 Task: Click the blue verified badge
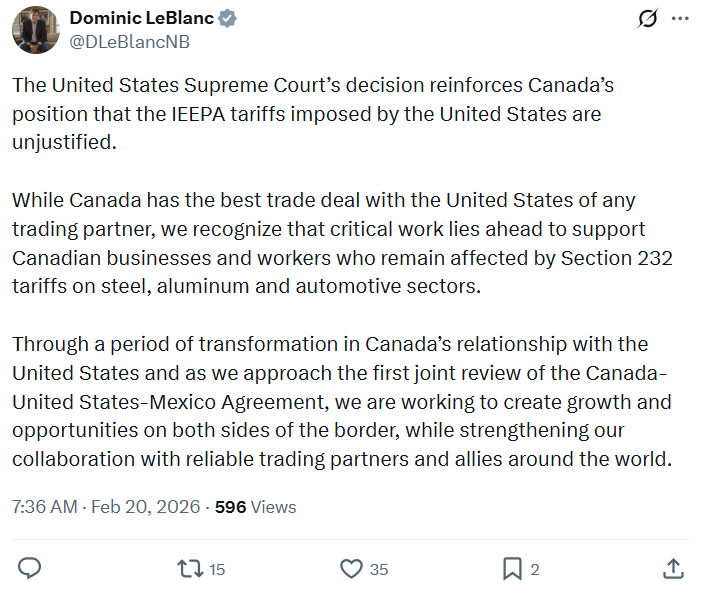click(x=229, y=19)
